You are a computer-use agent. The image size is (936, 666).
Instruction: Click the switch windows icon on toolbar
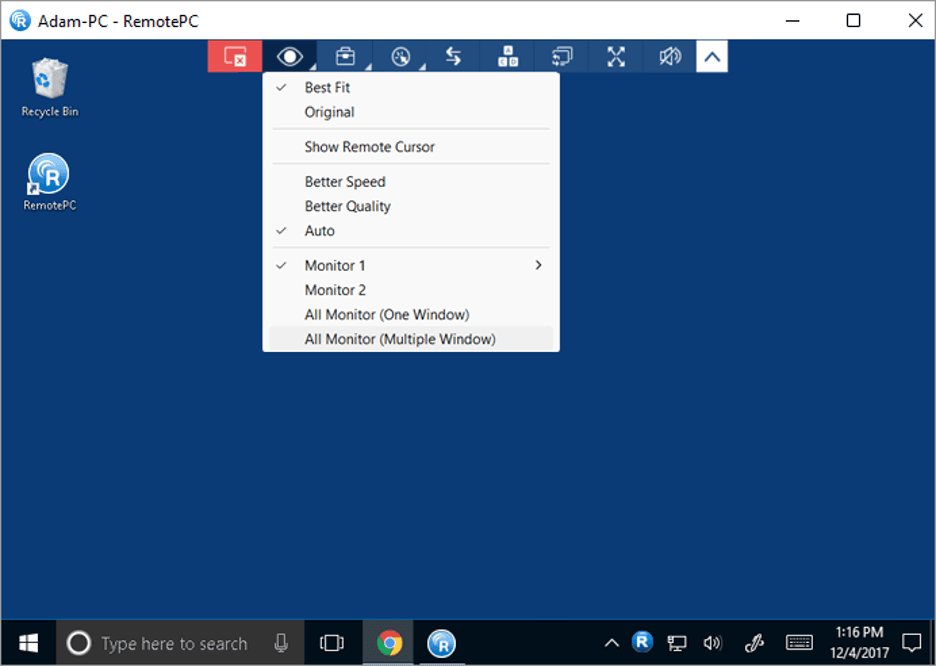[561, 56]
